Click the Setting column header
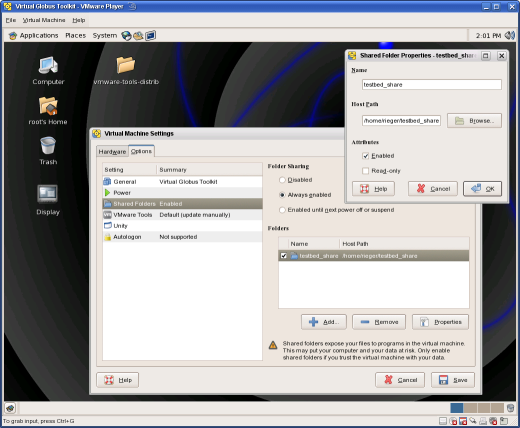 pos(129,170)
